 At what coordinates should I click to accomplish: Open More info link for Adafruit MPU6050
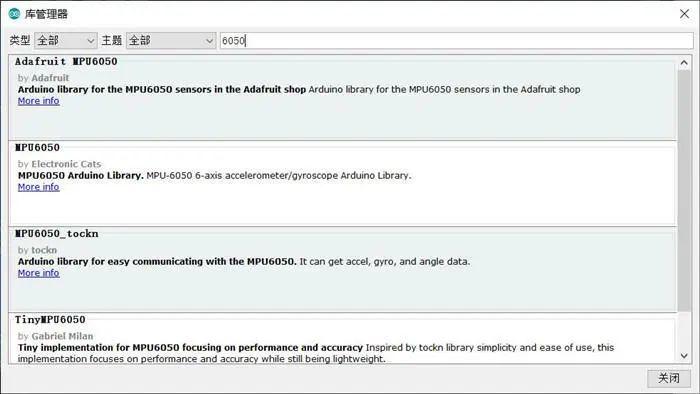pos(38,101)
